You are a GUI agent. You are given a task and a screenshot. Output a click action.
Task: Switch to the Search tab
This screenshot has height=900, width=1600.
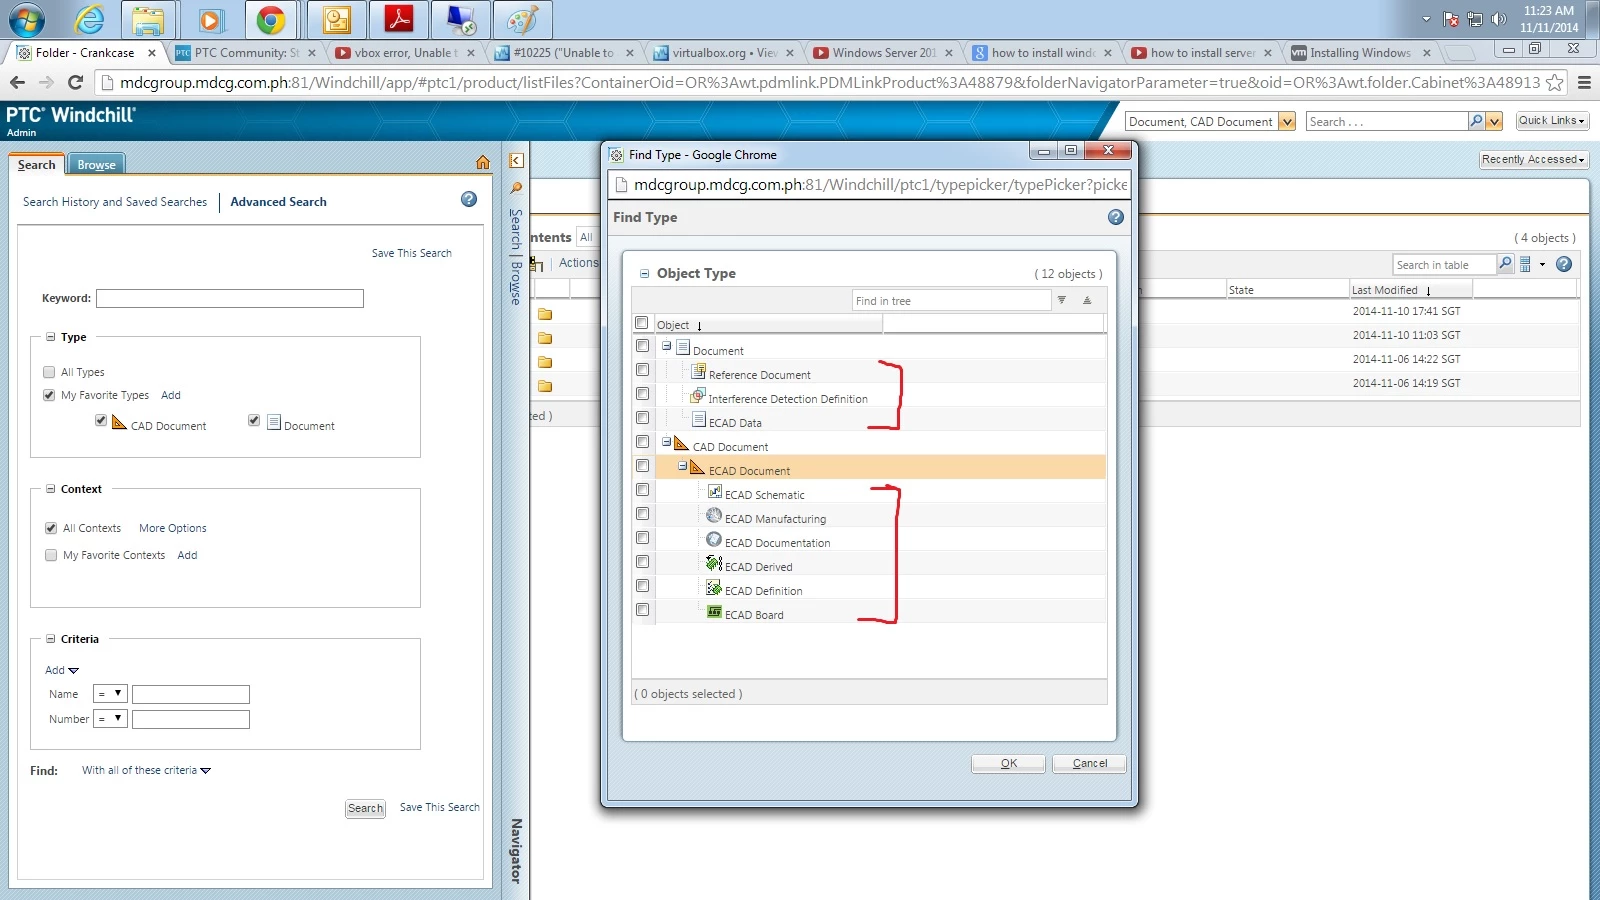click(x=37, y=165)
